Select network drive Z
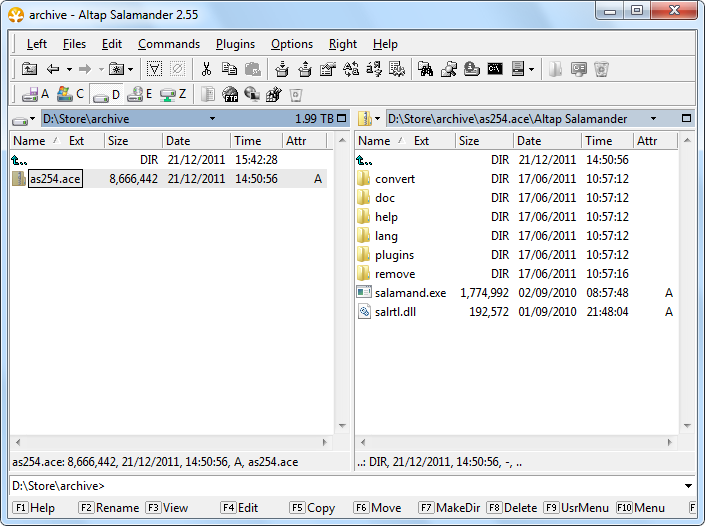 click(173, 94)
